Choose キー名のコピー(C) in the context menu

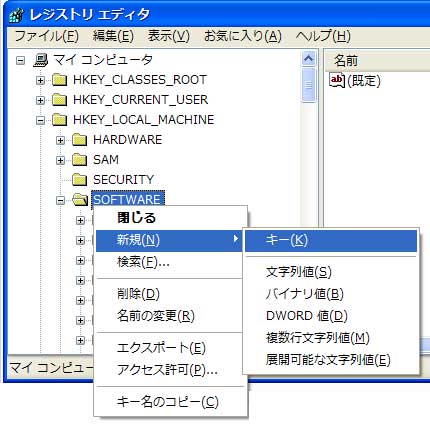[x=169, y=402]
